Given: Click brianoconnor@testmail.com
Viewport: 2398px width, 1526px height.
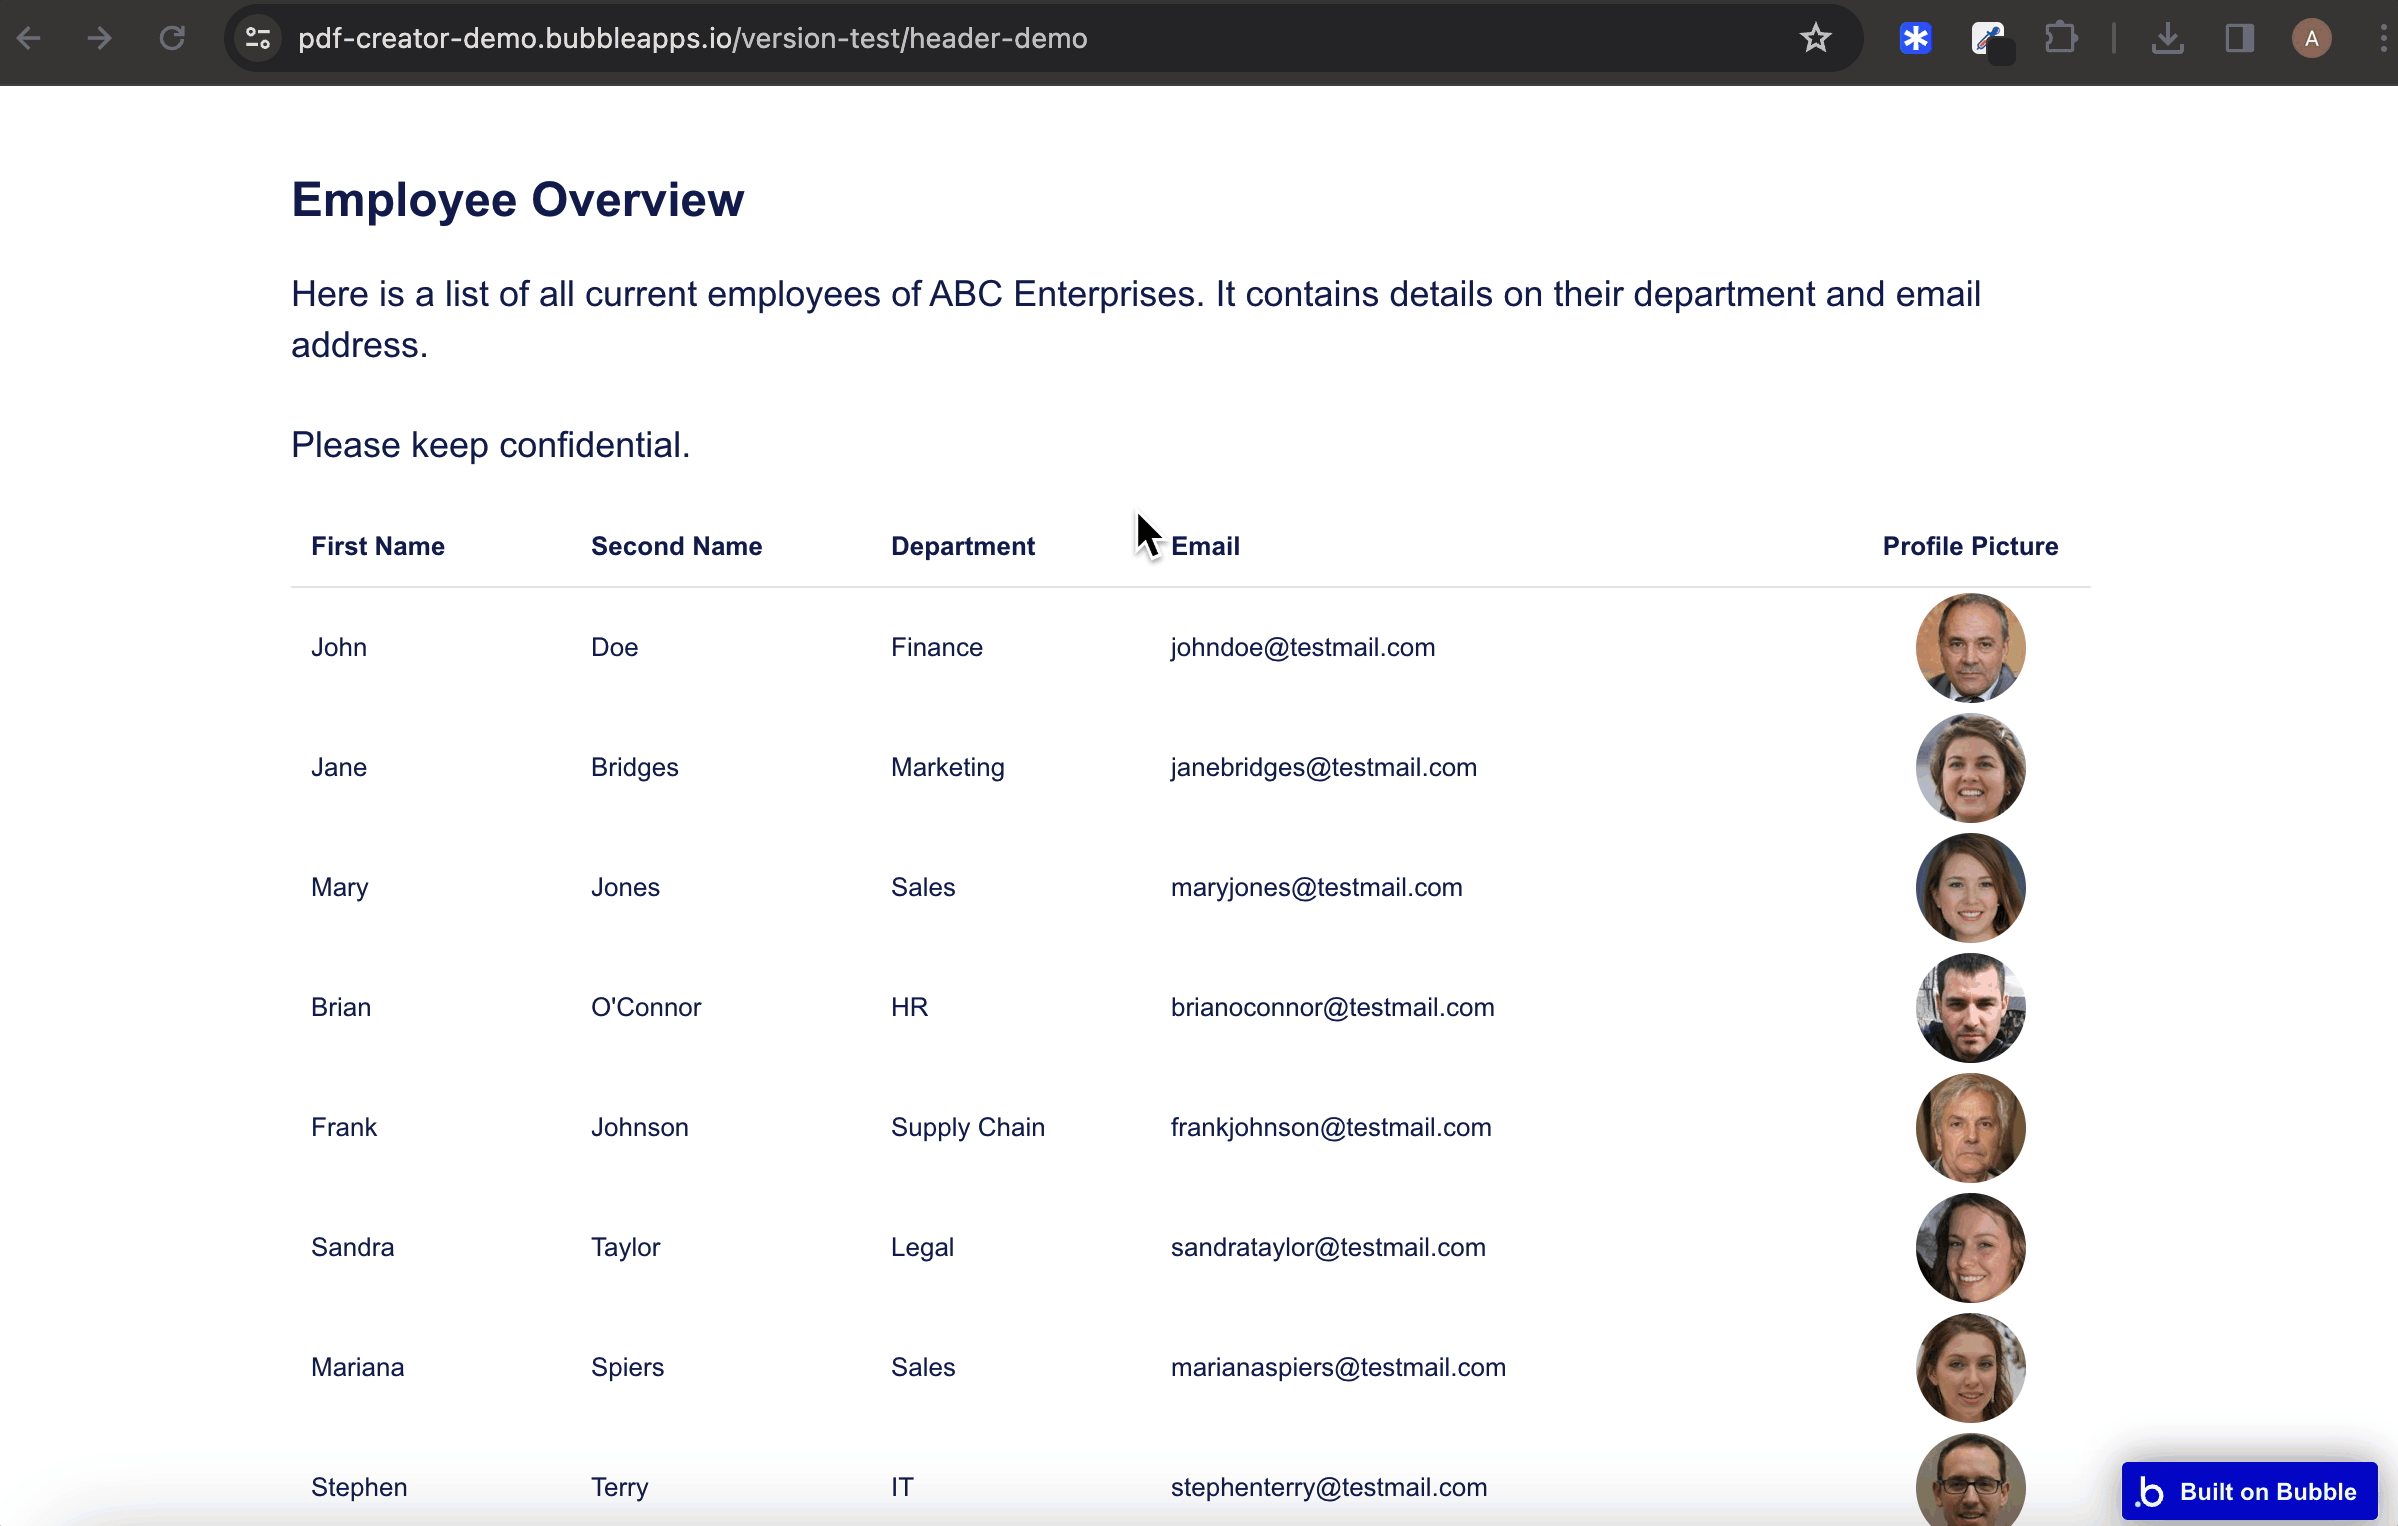Looking at the screenshot, I should coord(1333,1008).
